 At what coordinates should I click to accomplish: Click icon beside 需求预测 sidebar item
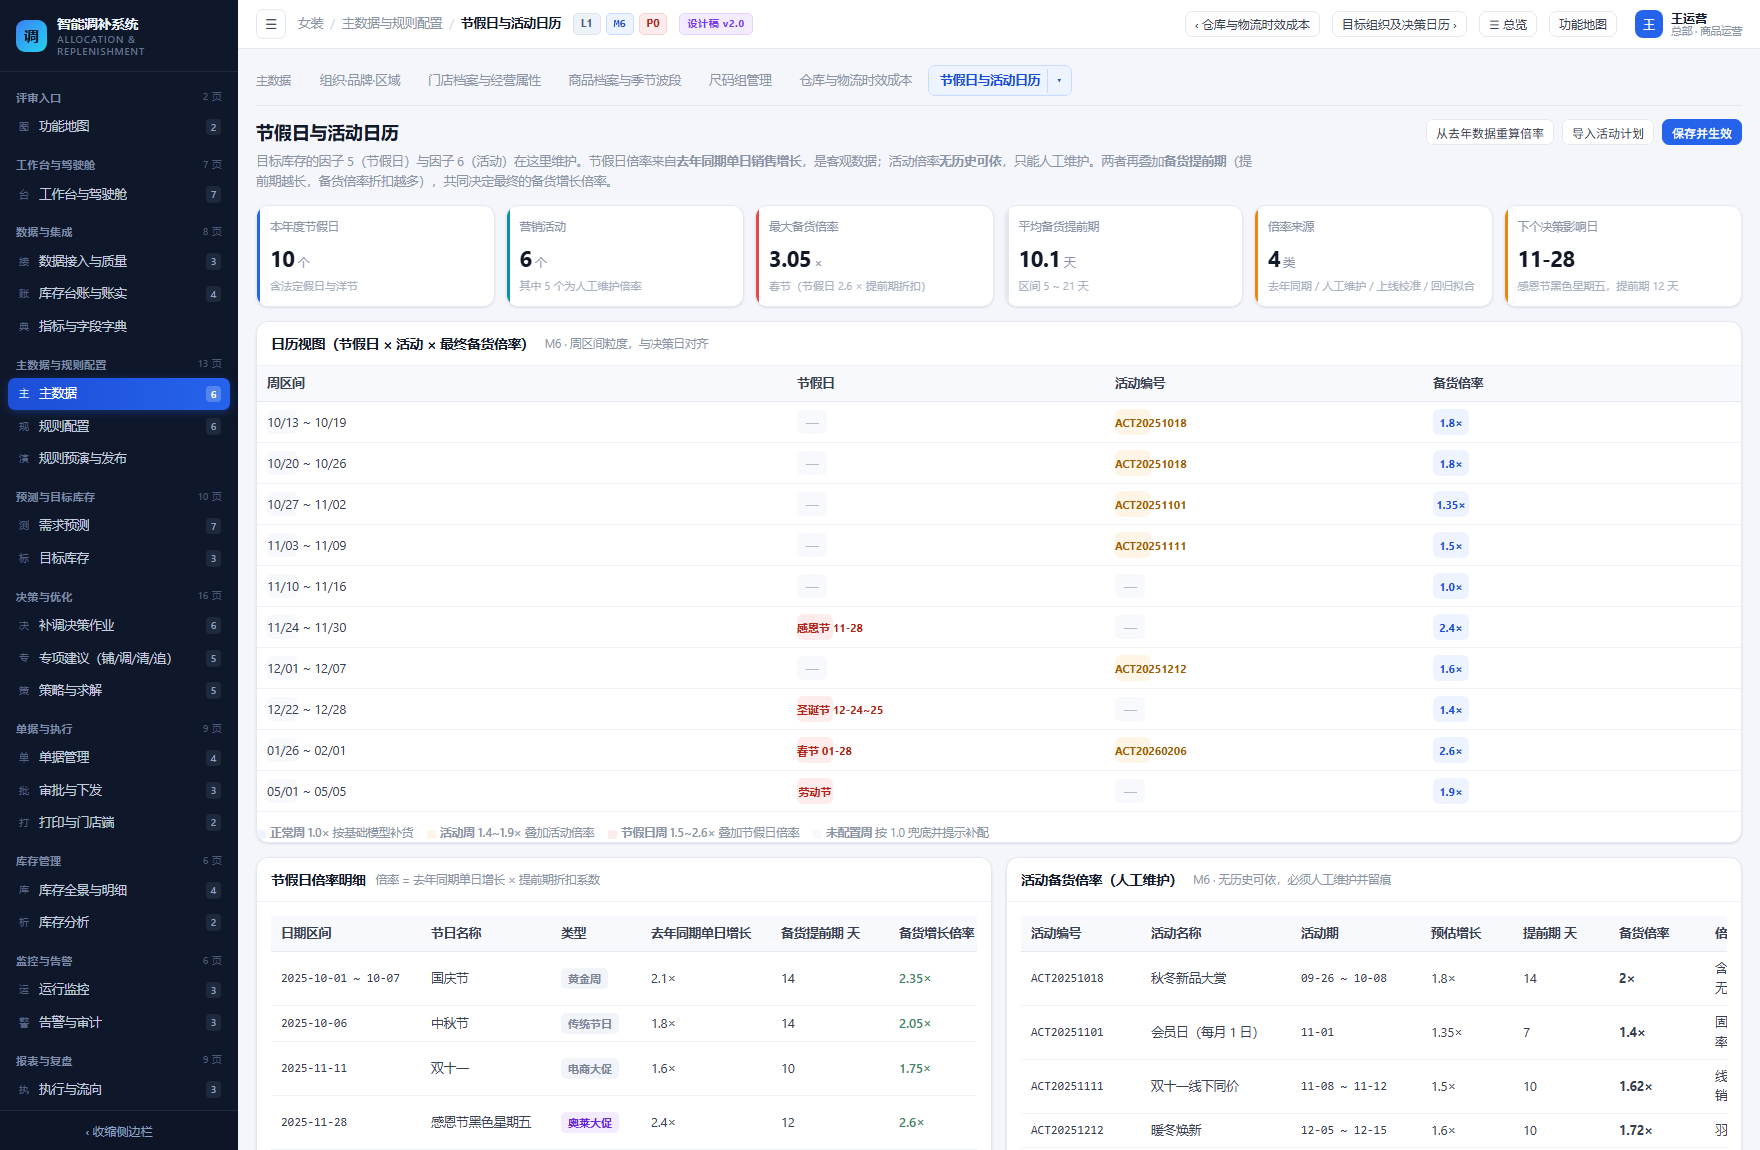point(24,526)
